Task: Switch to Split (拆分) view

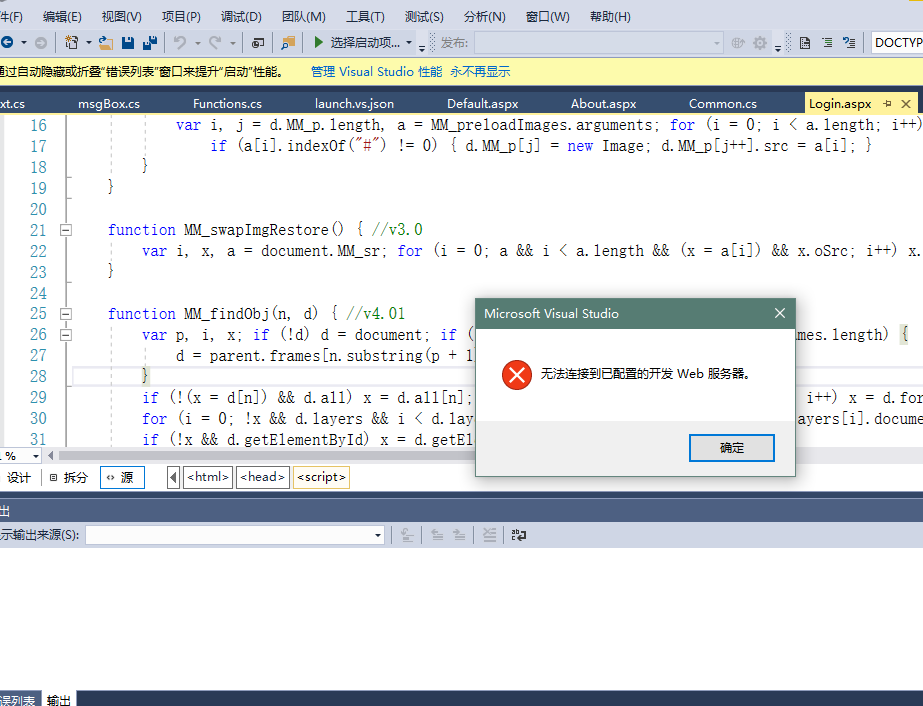Action: (69, 478)
